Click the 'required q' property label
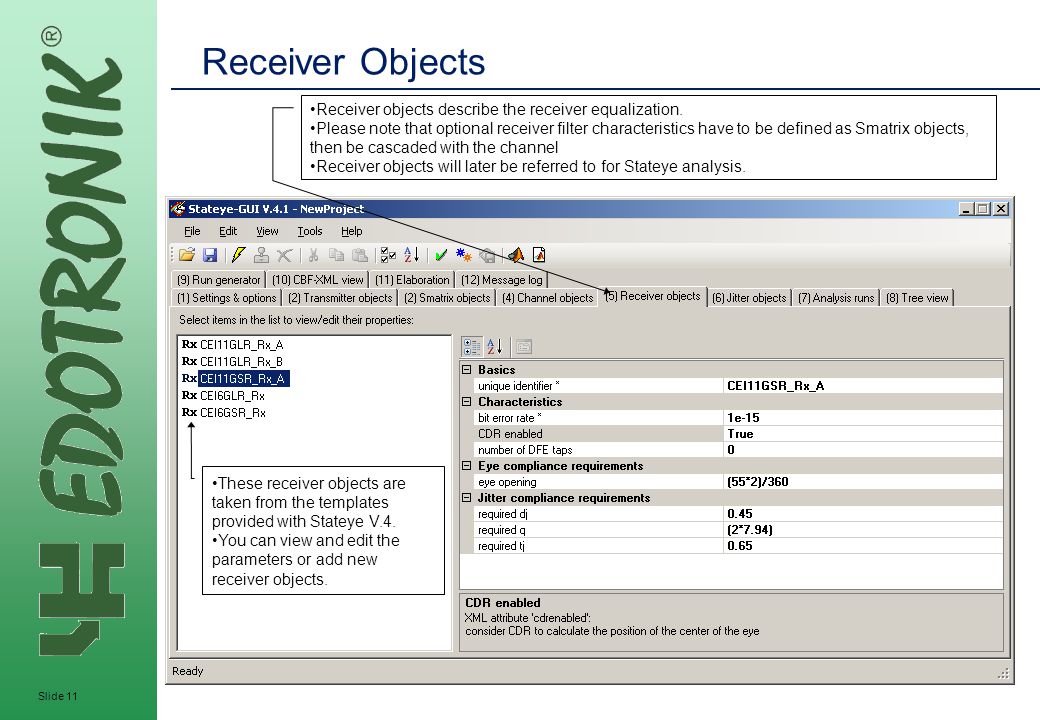 (501, 530)
